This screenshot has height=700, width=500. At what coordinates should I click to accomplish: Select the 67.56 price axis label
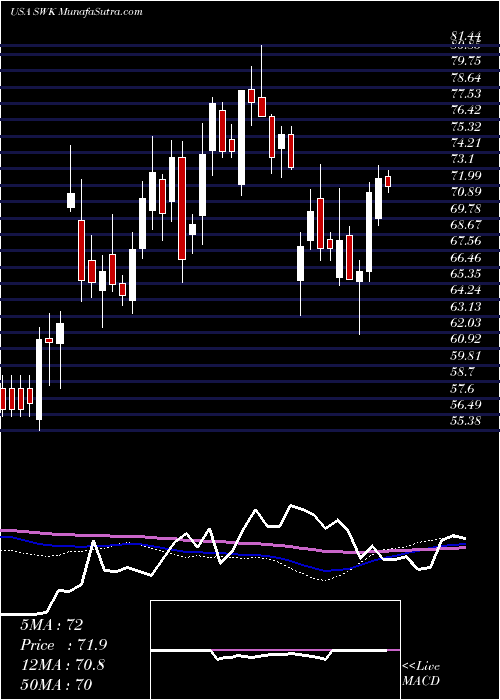pyautogui.click(x=465, y=241)
